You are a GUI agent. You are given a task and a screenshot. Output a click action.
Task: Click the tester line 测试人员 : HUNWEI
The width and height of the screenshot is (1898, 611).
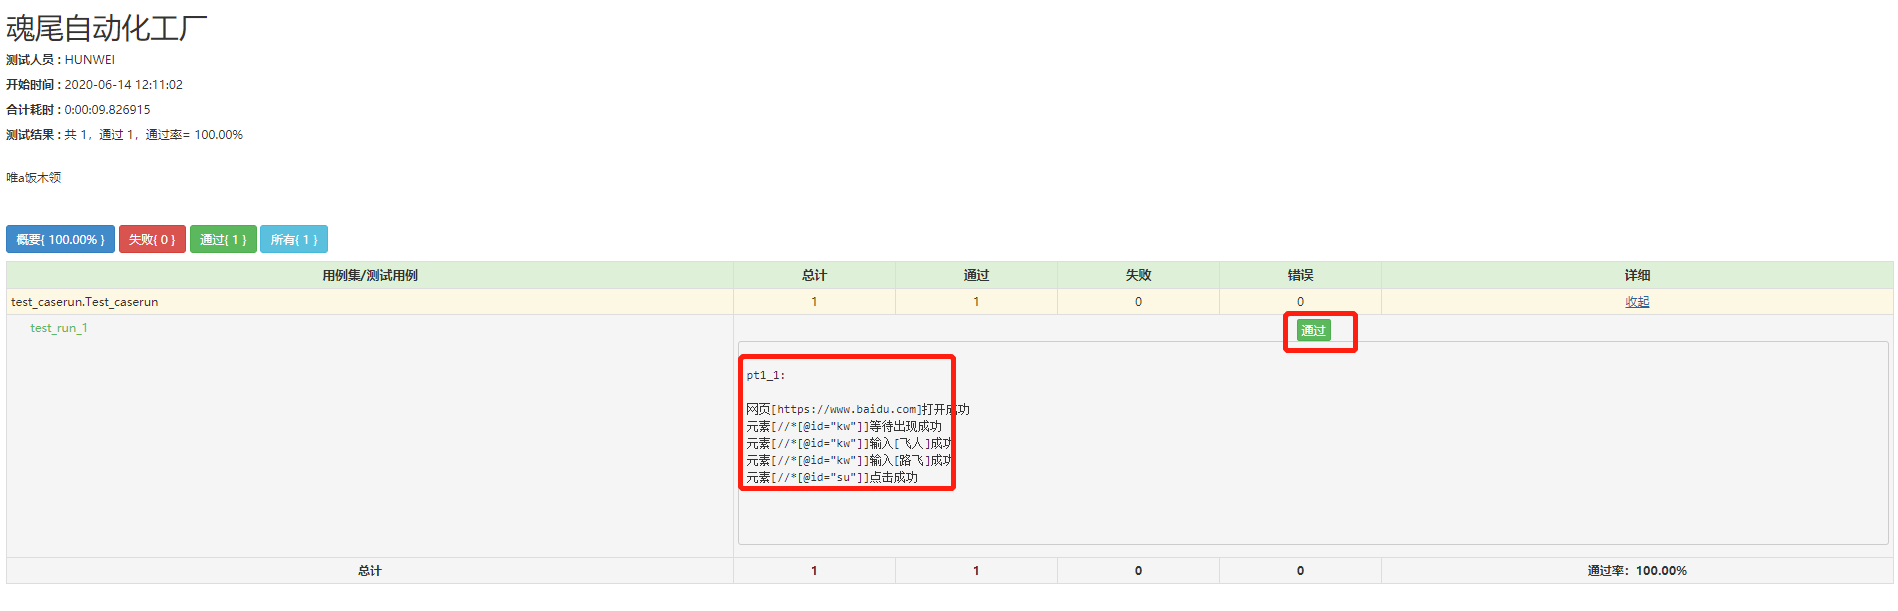[x=60, y=60]
